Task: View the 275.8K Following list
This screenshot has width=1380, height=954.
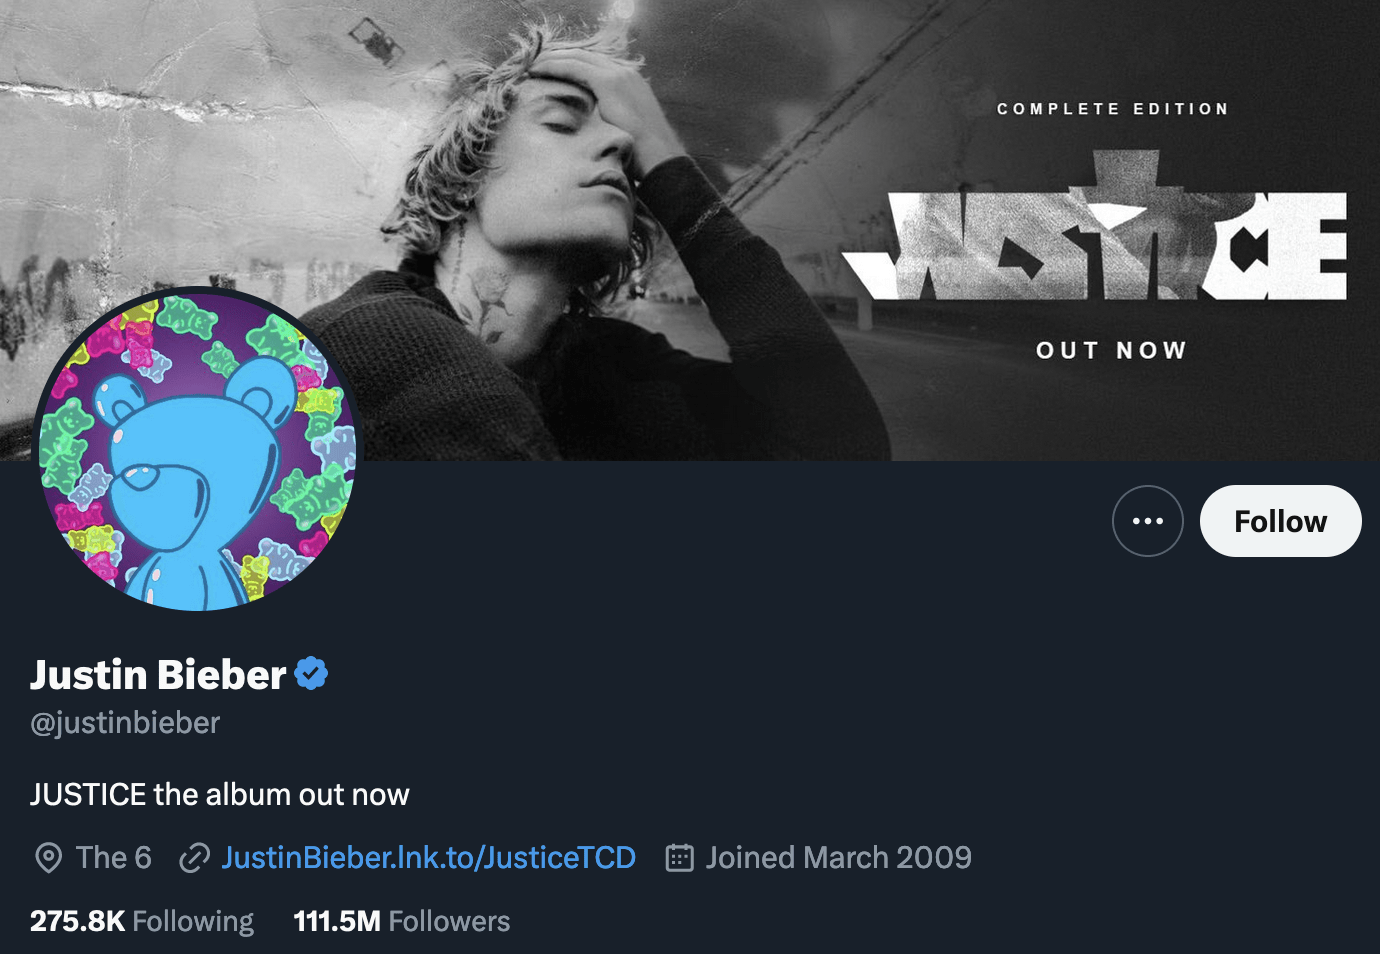Action: click(x=140, y=920)
